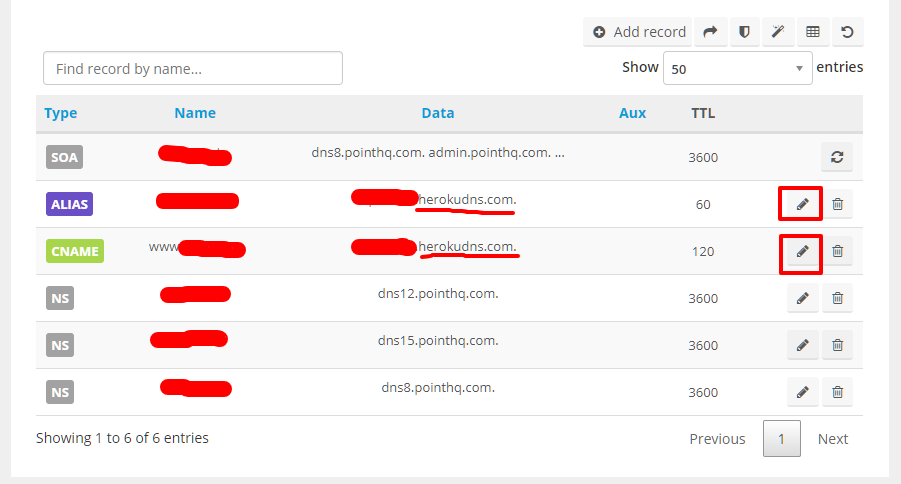Click the CNAME herokudns.com. data value
Screen dimensions: 901x484
467,247
